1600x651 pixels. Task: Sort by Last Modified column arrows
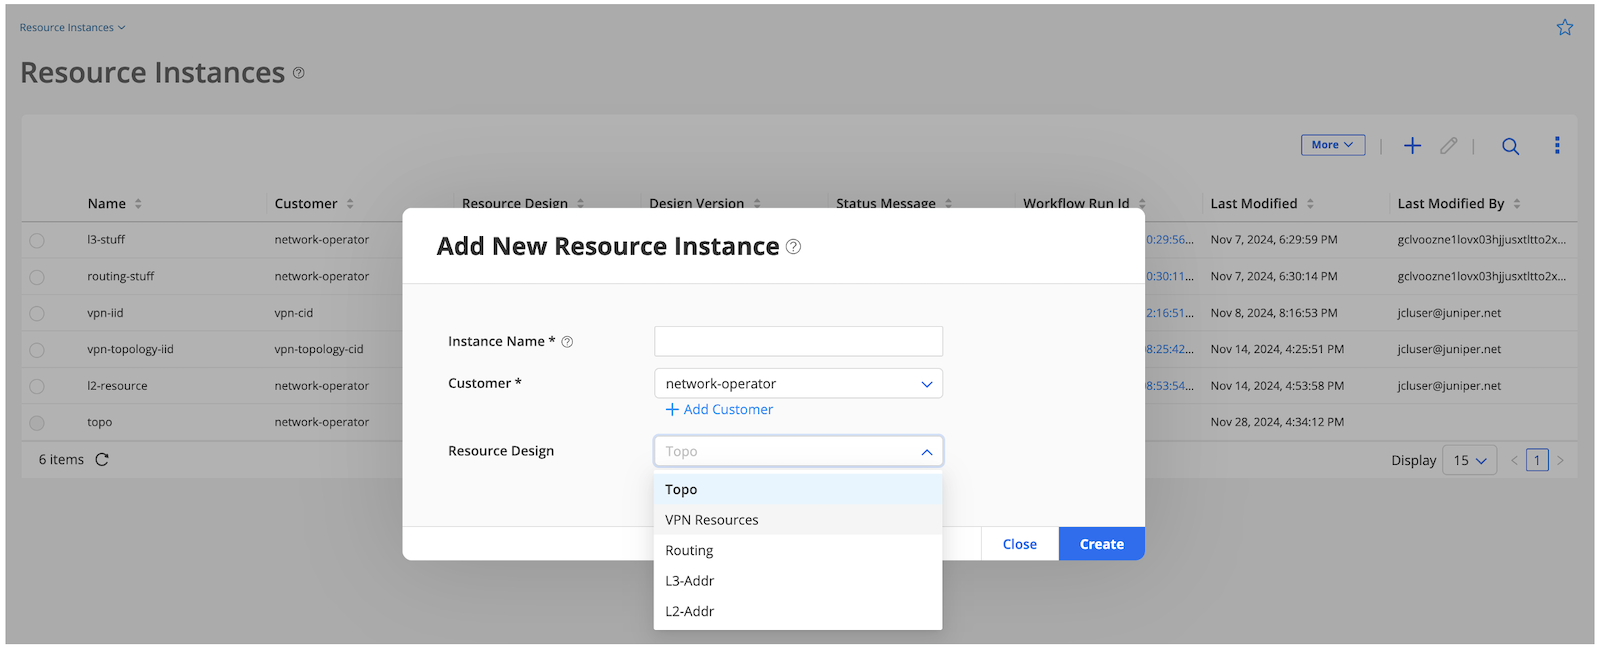click(1310, 204)
